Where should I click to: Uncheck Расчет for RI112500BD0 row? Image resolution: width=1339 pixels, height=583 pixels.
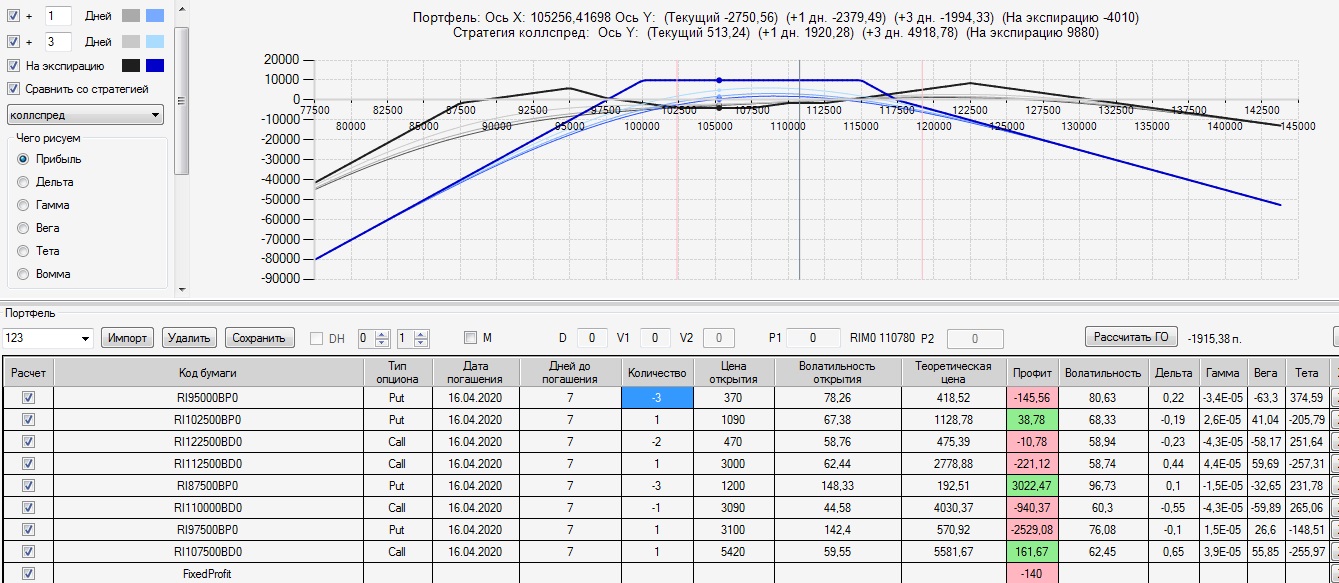pyautogui.click(x=28, y=463)
